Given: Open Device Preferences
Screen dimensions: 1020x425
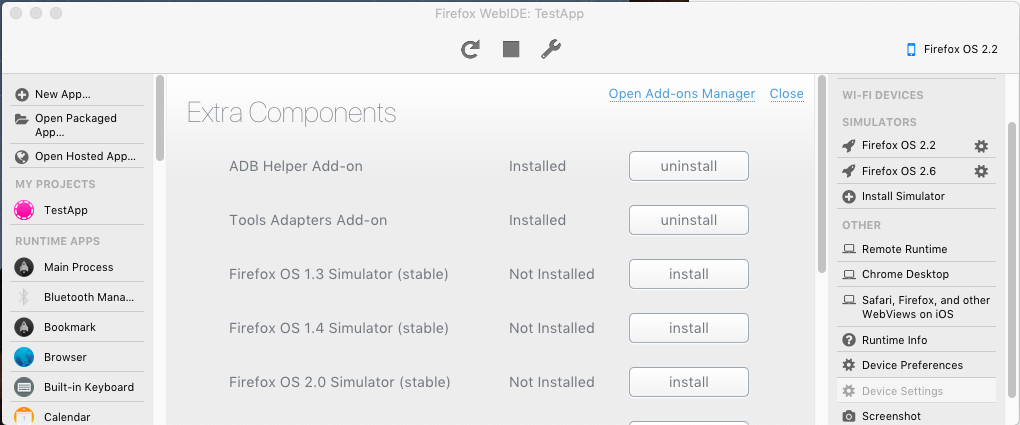Looking at the screenshot, I should 912,365.
